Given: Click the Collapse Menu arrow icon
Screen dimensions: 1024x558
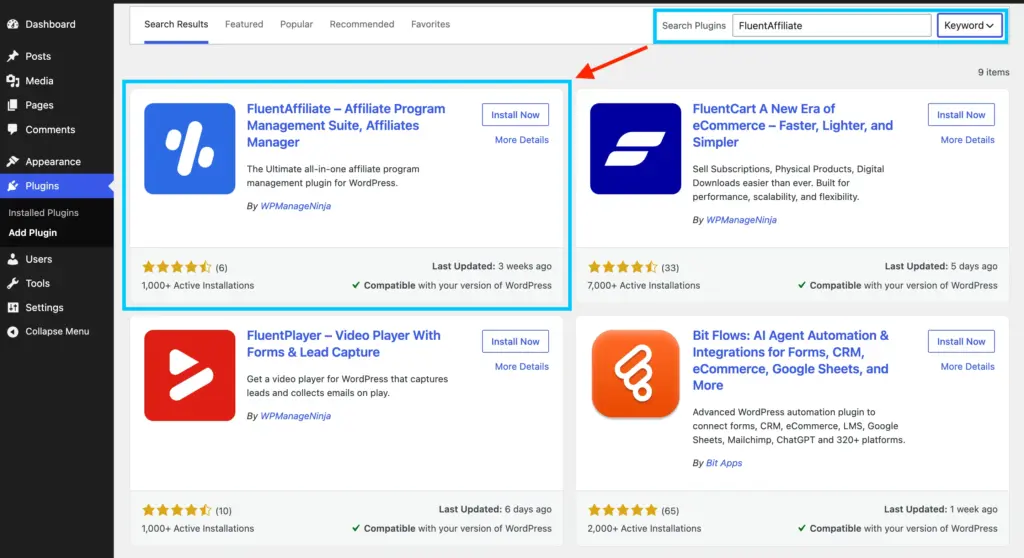Looking at the screenshot, I should point(12,332).
